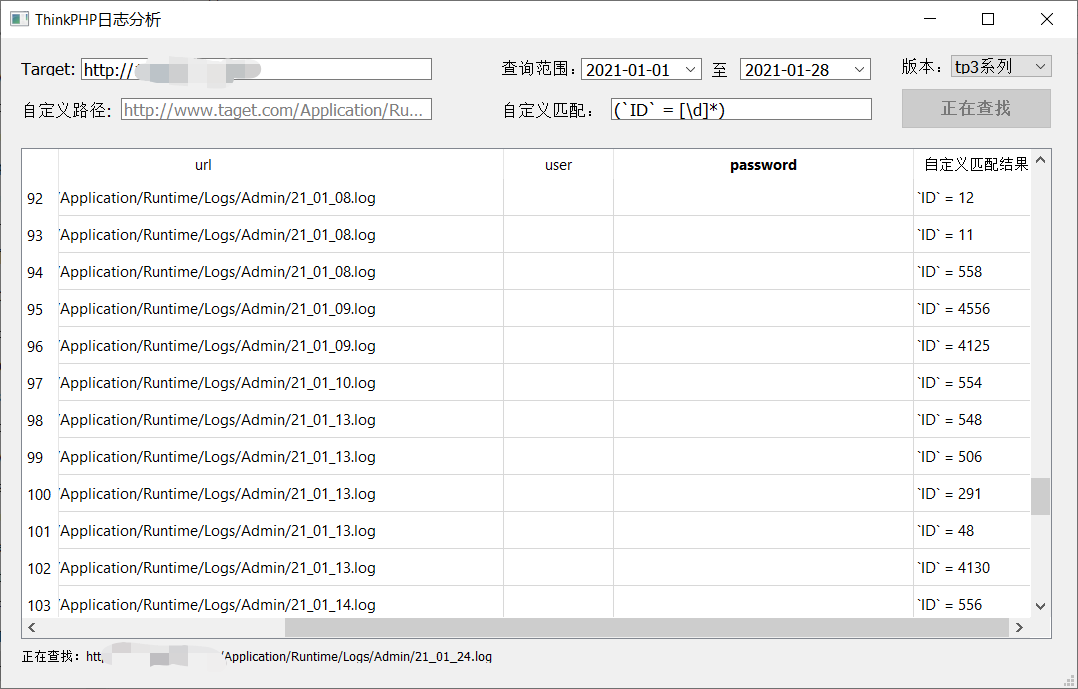Sort by the password column header
The height and width of the screenshot is (689, 1078).
click(x=763, y=165)
